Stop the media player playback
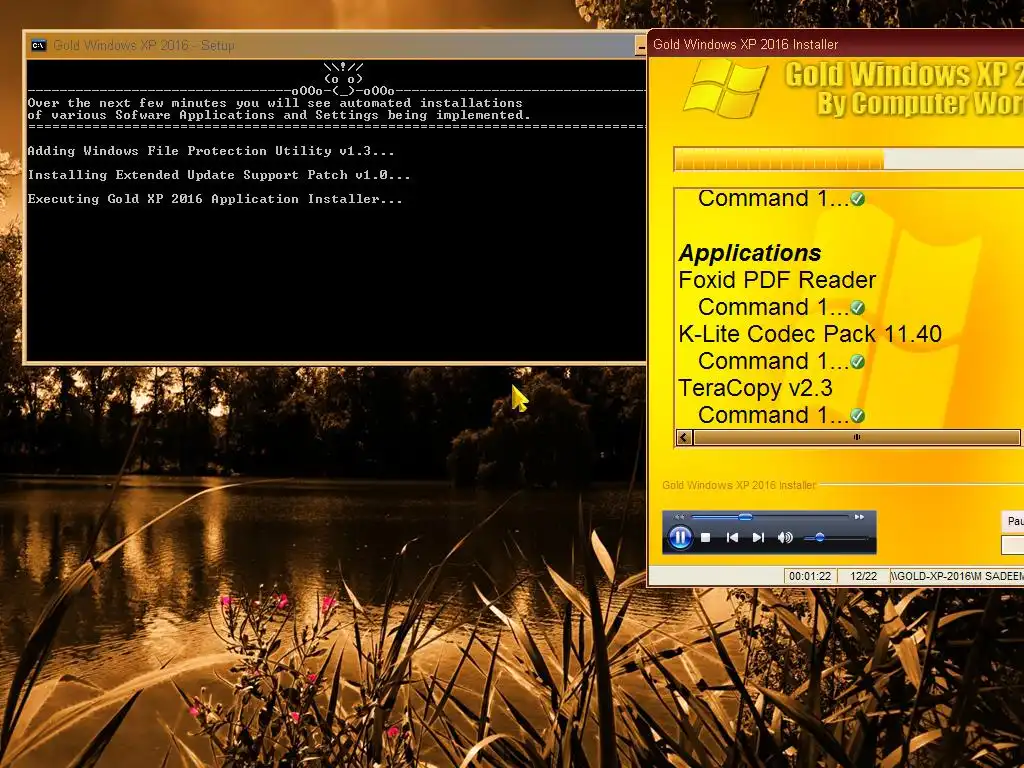1024x768 pixels. click(x=705, y=537)
